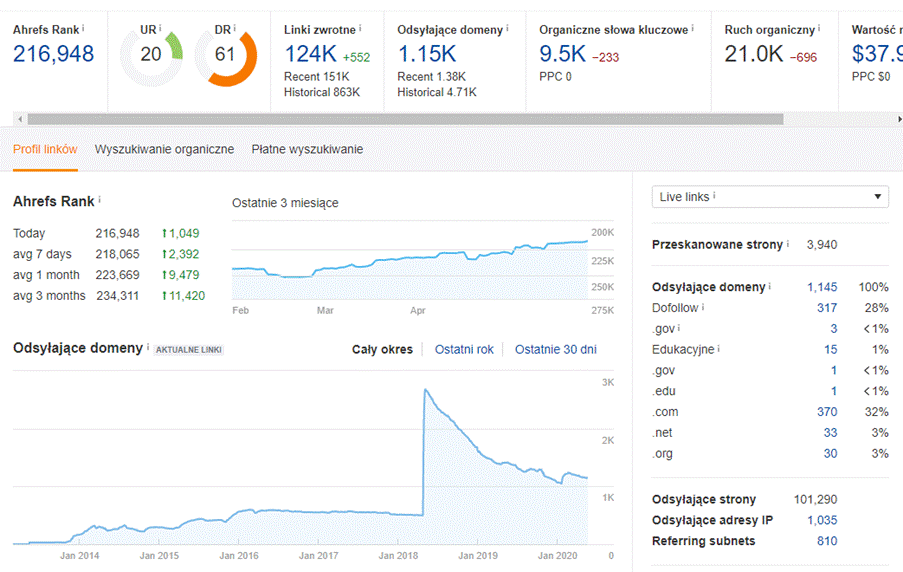Click info icon by Odsyłające domeny chart title
Viewport: 903px width, 572px height.
click(147, 347)
